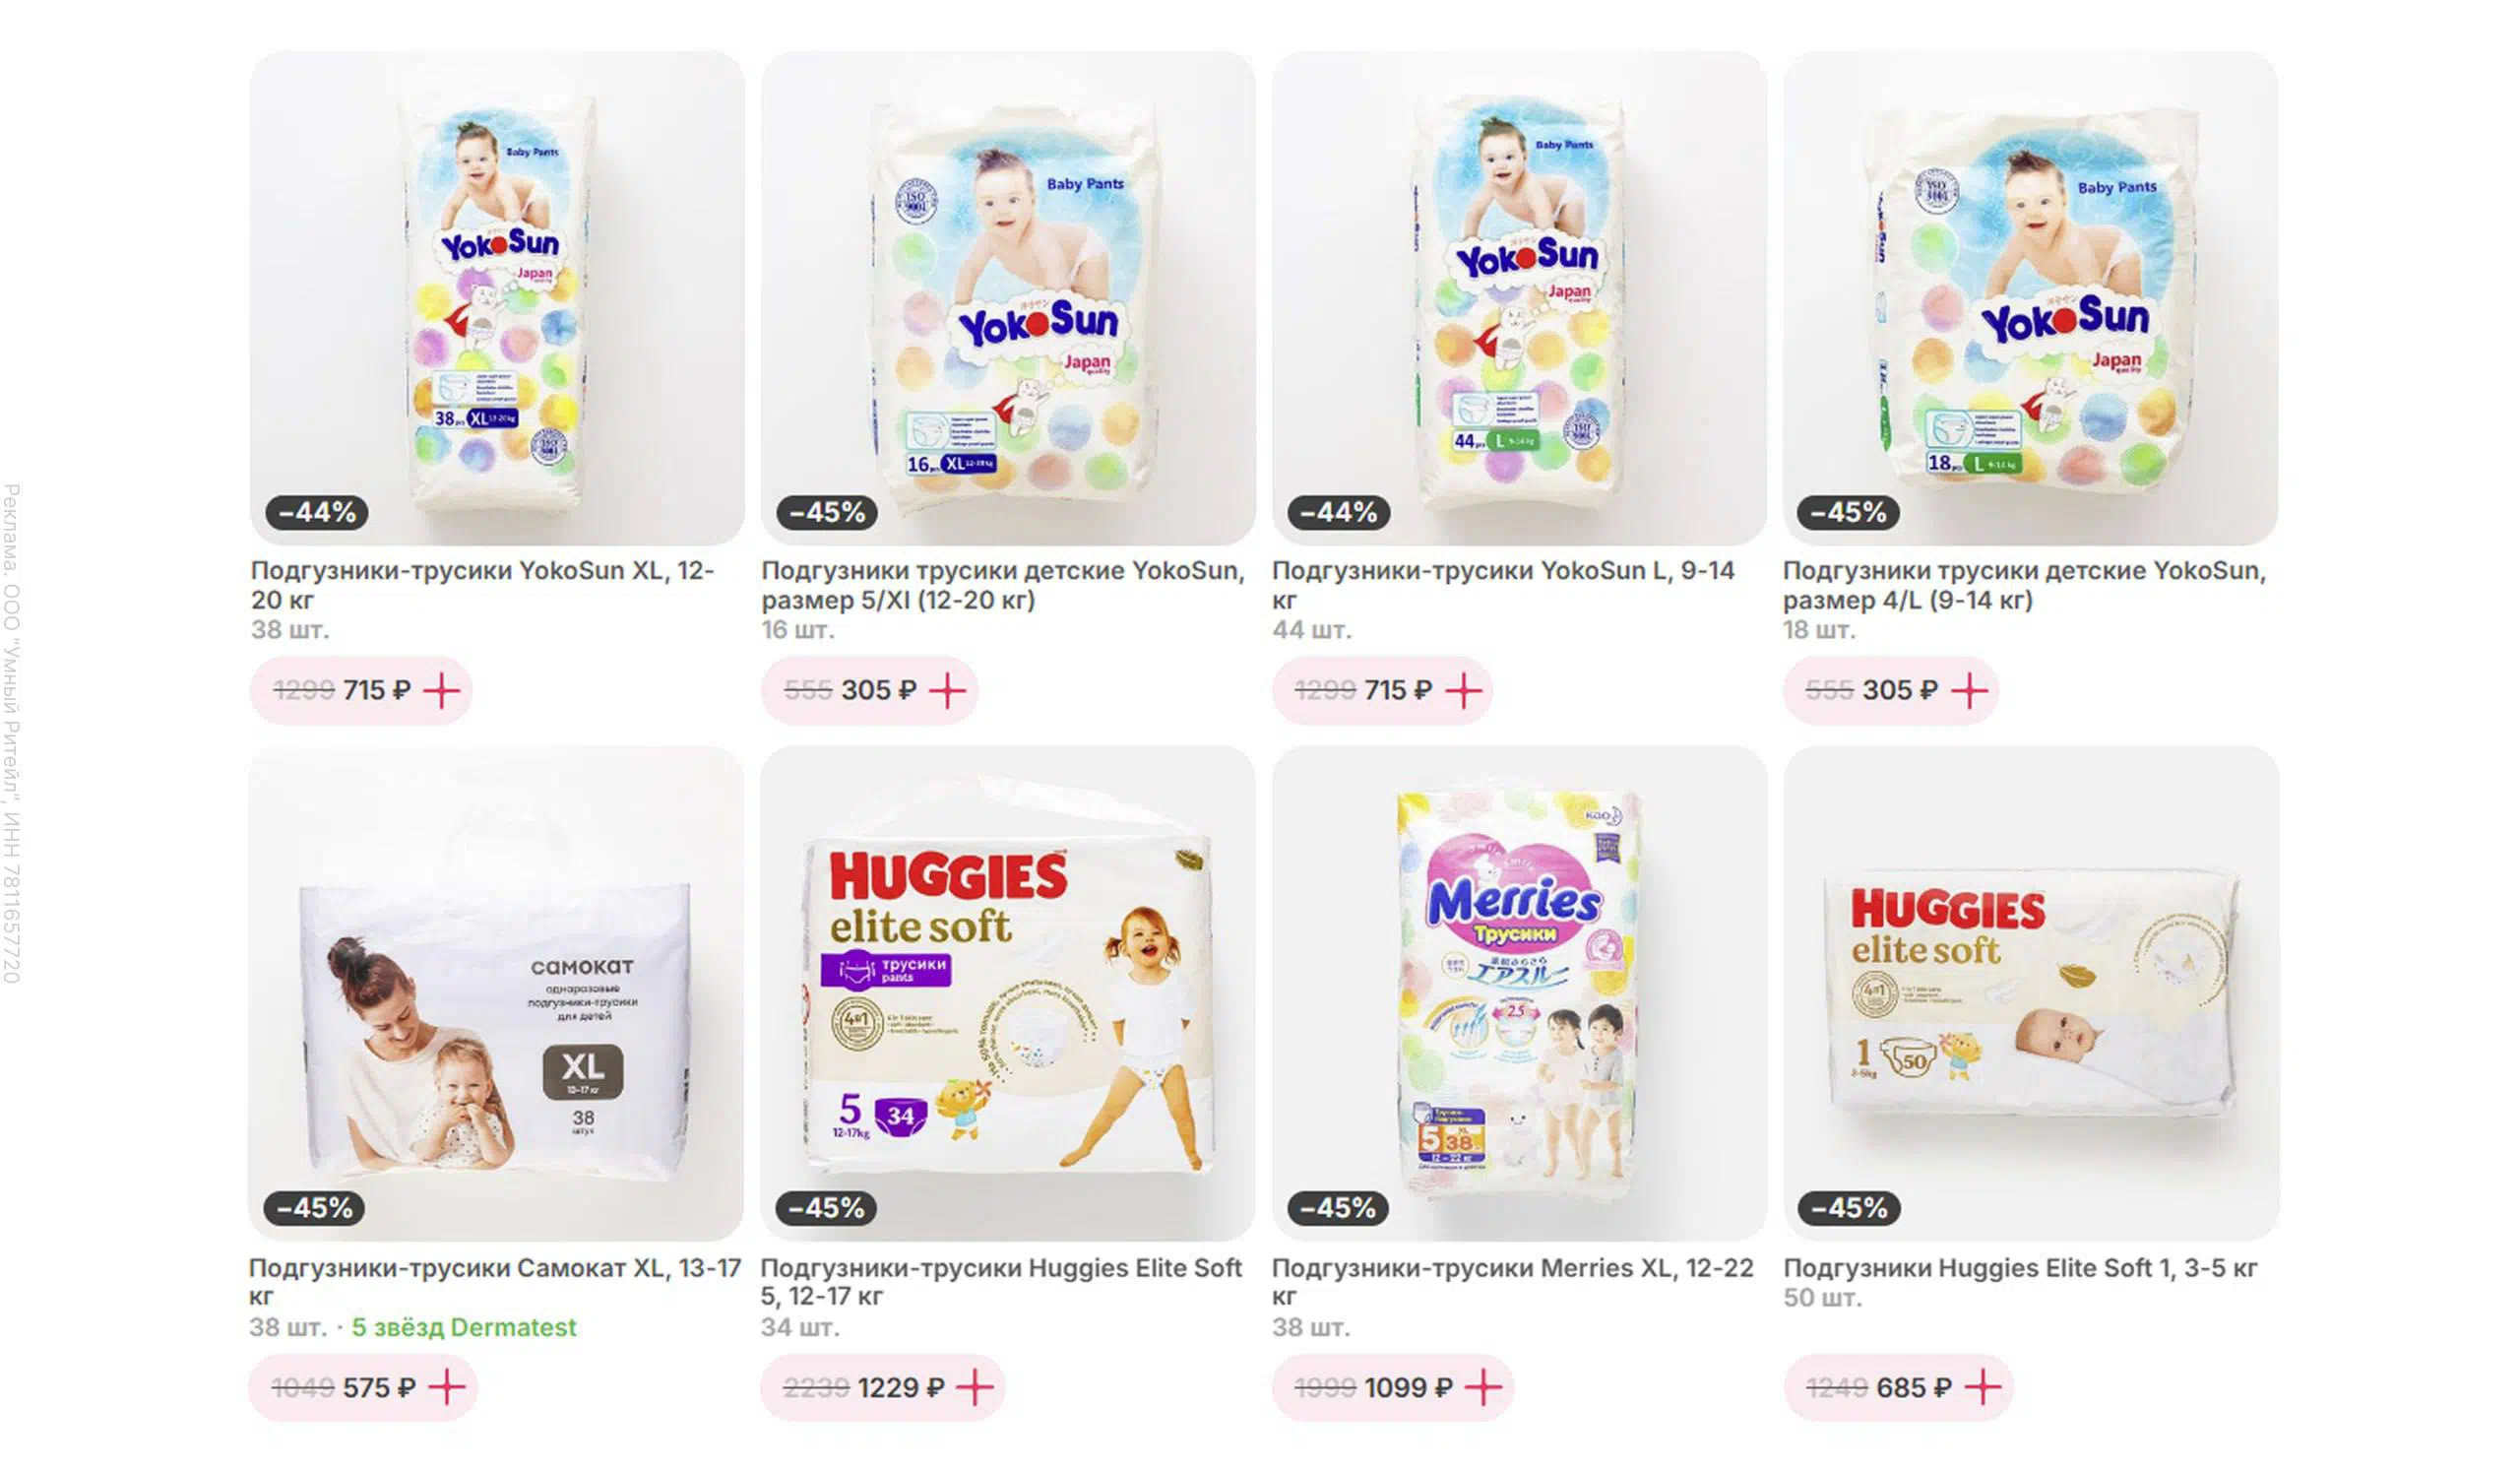
Task: Add YokoSun L 44 шт. via plus icon
Action: click(x=1464, y=690)
